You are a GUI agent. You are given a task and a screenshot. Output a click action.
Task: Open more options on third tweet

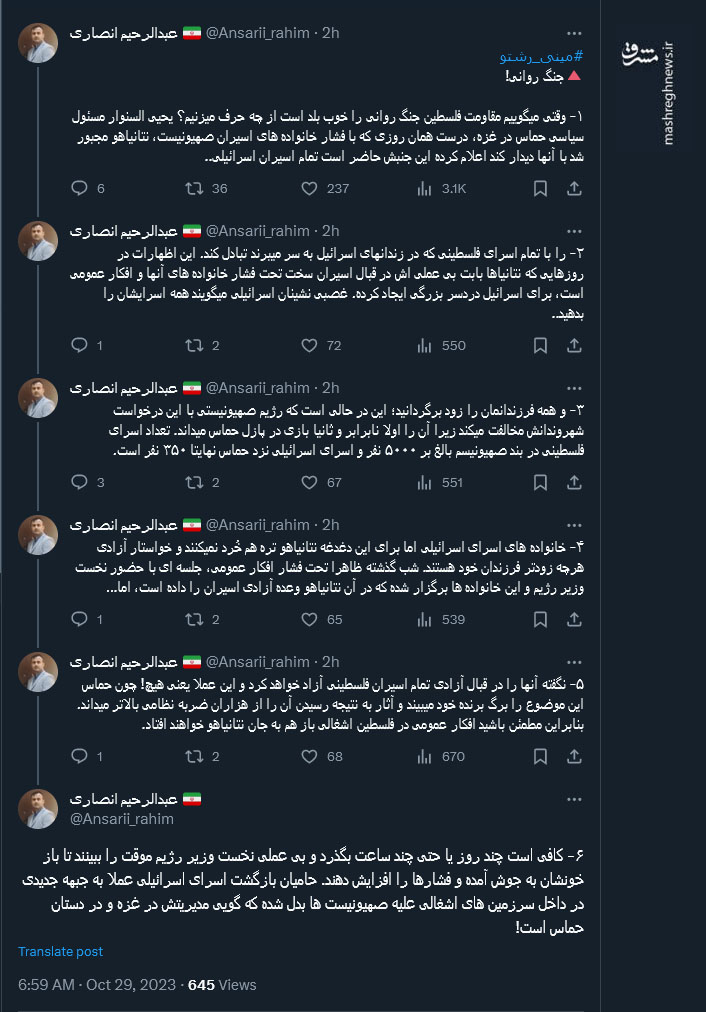click(574, 387)
